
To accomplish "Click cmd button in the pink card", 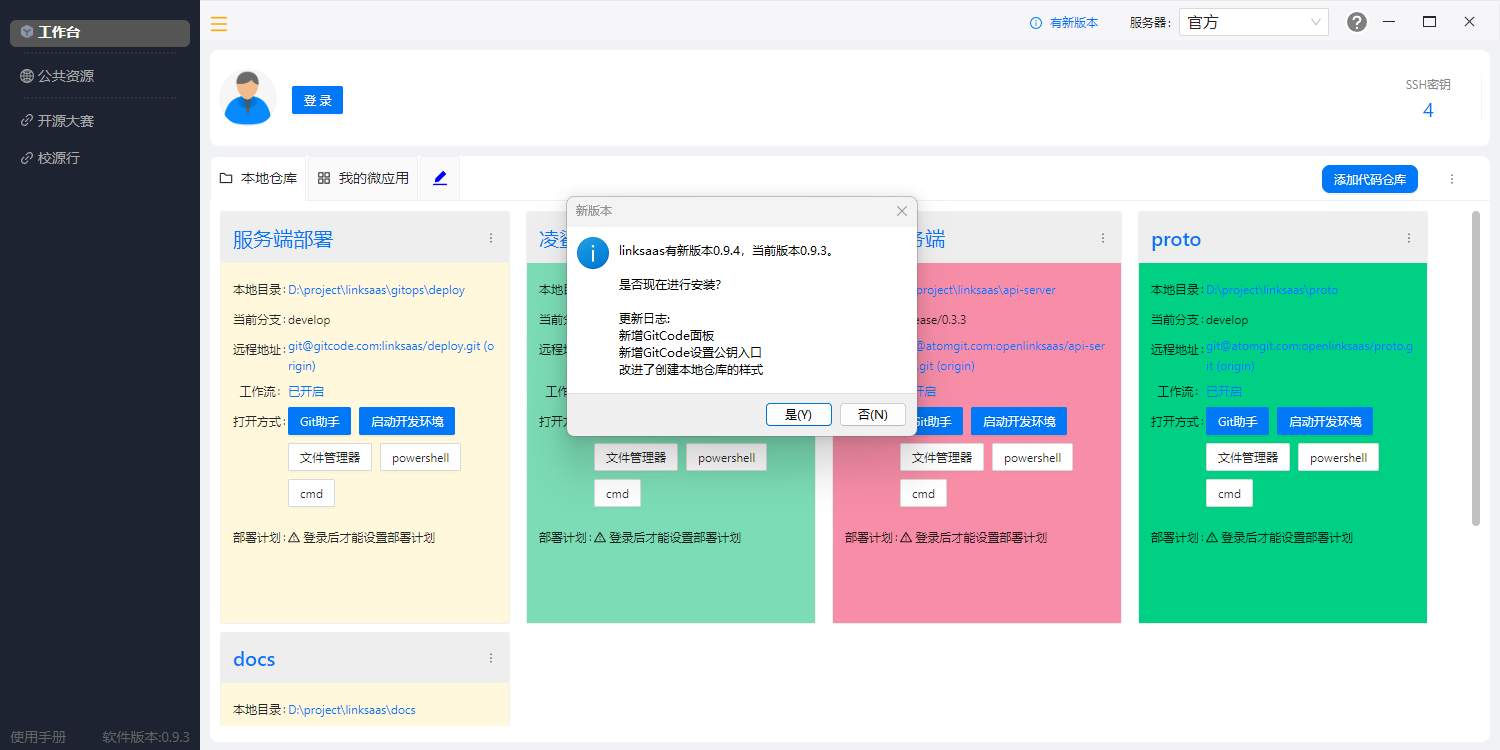I will [923, 493].
